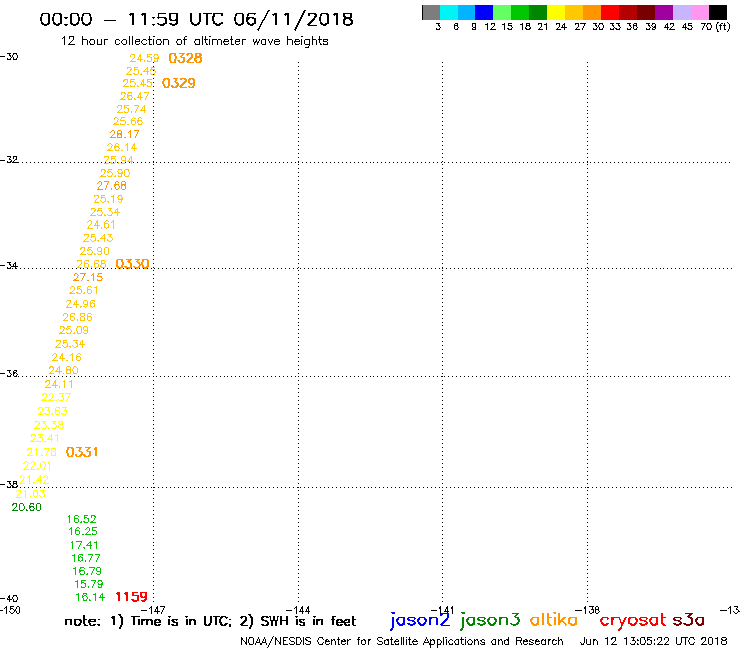Screen dimensions: 740x650
Task: Click the orange wave height 28.17
Action: [125, 135]
